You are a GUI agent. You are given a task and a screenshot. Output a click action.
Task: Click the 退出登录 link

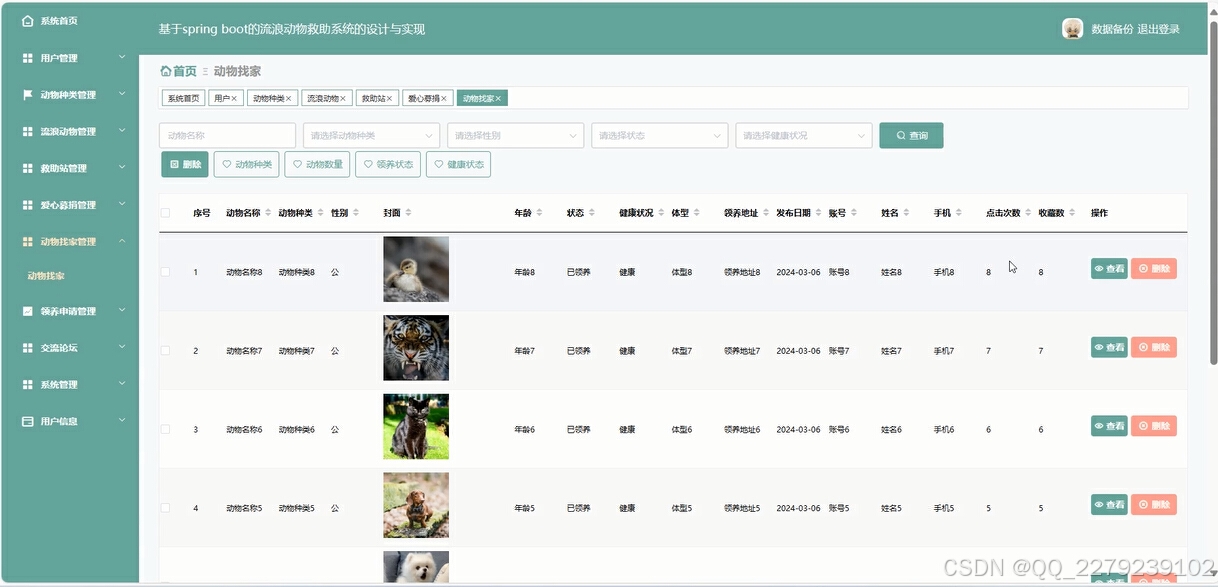coord(1159,29)
